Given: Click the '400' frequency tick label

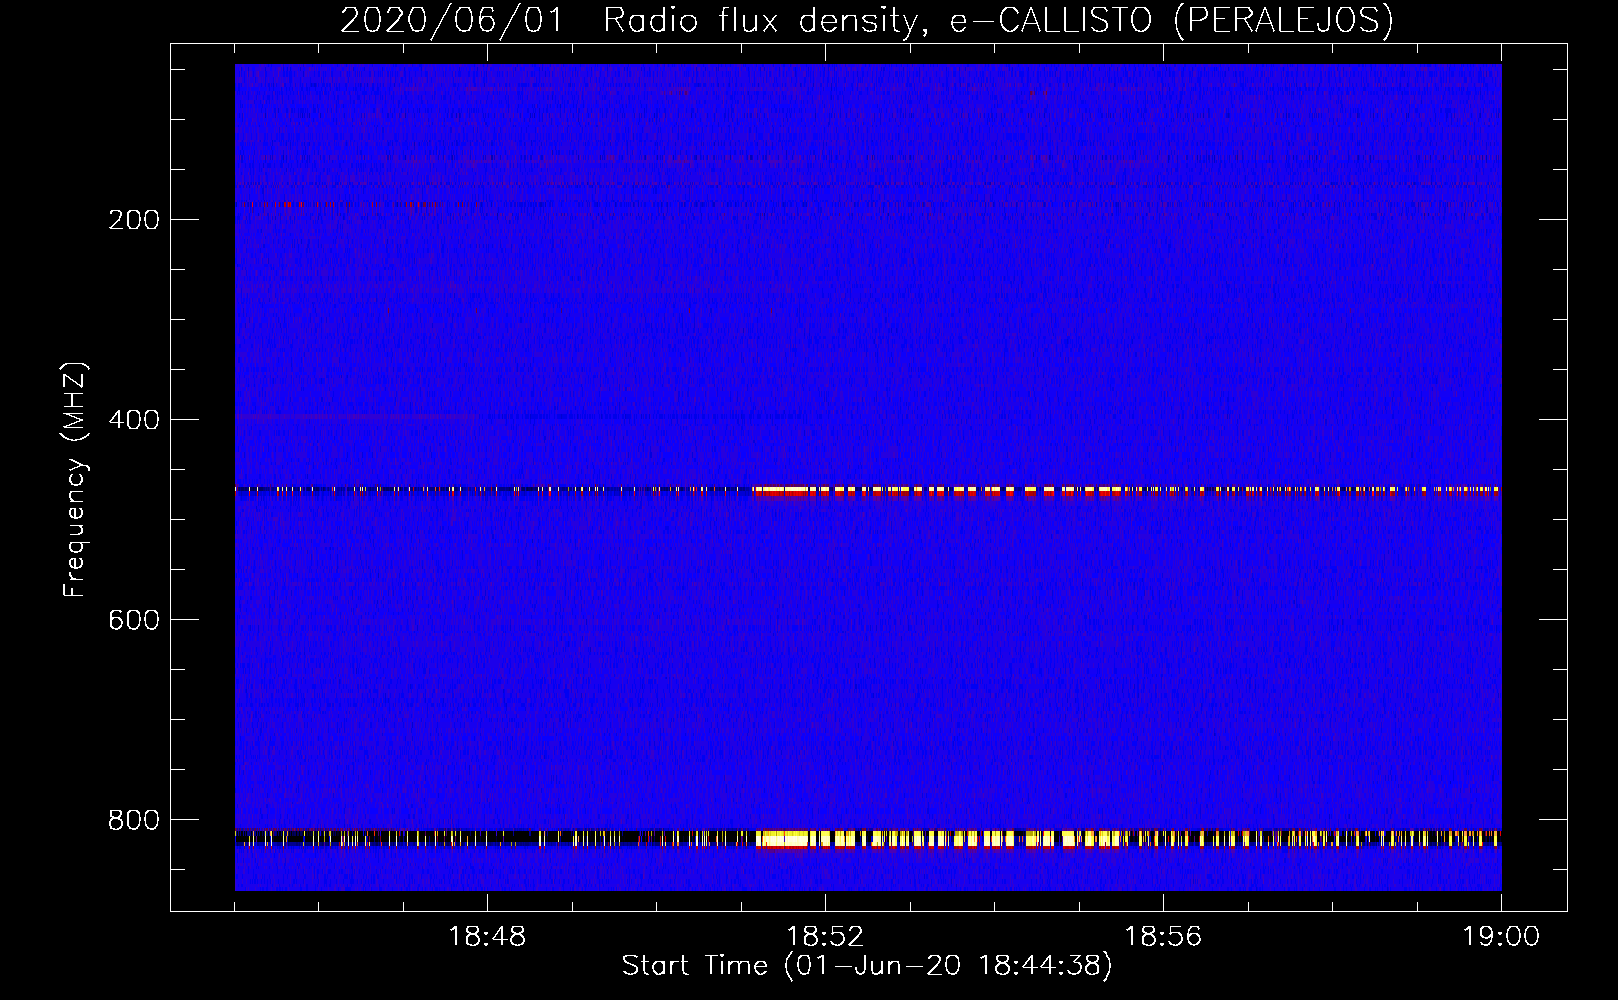Looking at the screenshot, I should click(x=134, y=420).
